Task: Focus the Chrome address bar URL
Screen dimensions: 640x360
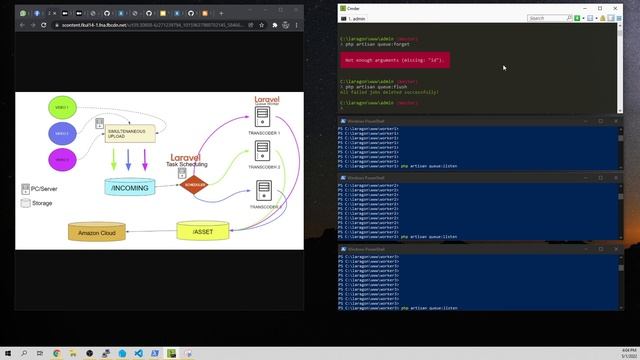Action: [152, 25]
